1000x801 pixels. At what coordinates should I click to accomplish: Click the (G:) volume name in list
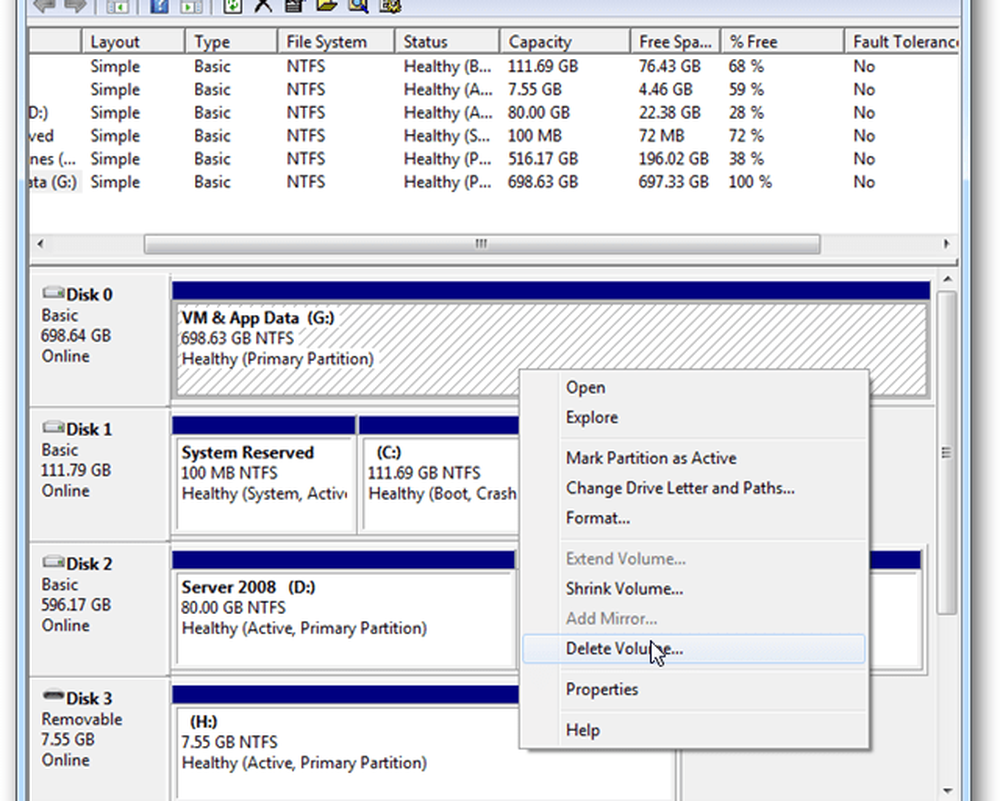coord(54,182)
